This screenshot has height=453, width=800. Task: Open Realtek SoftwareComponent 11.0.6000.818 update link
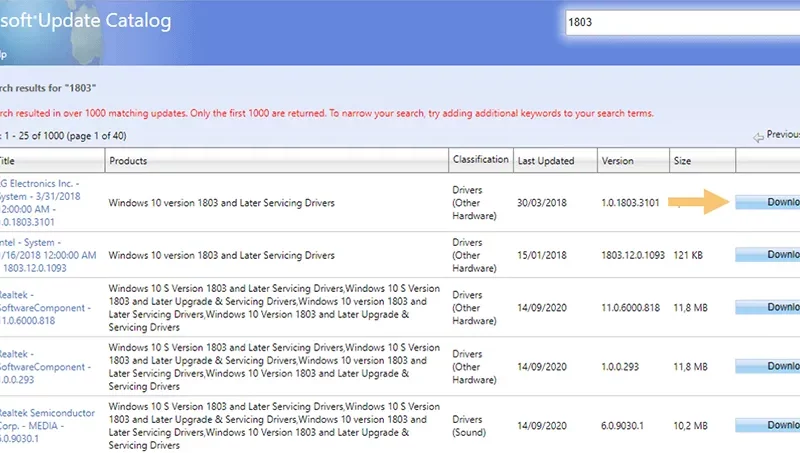[45, 308]
